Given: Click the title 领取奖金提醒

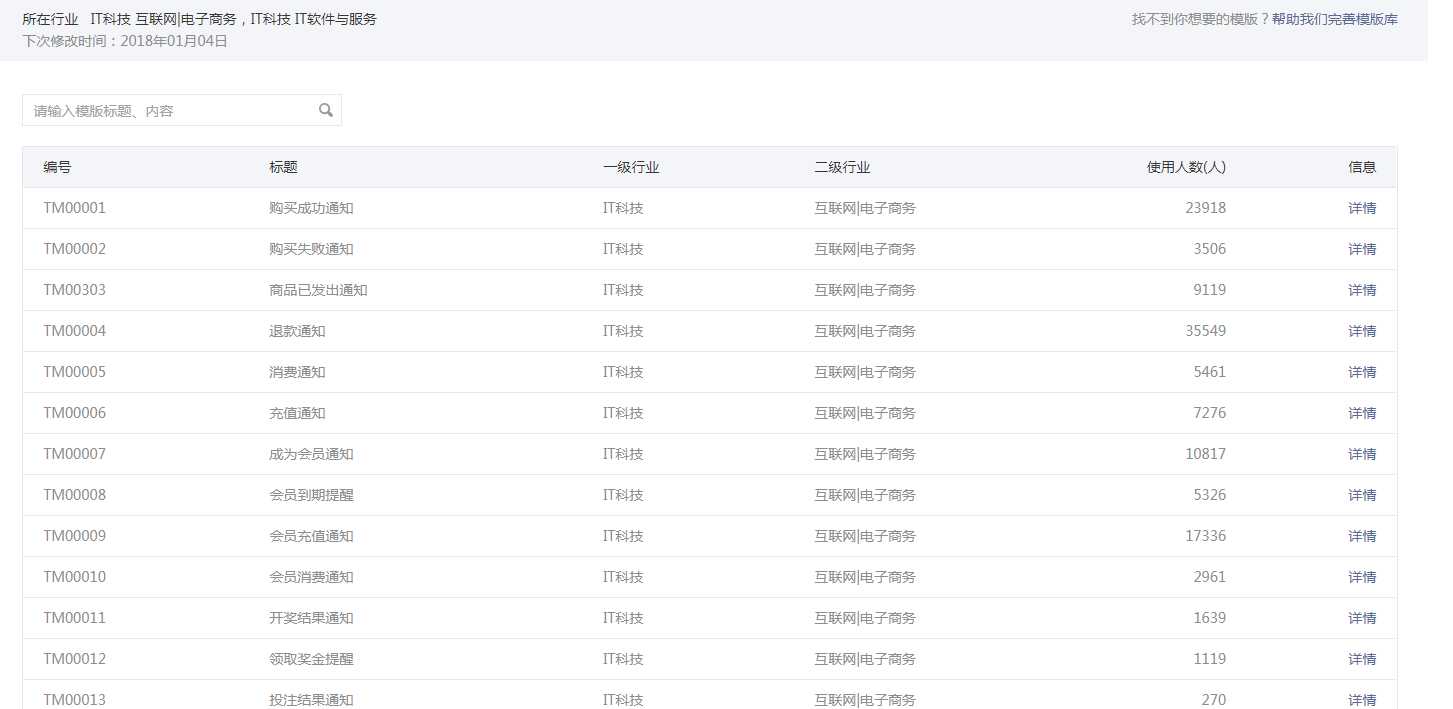Looking at the screenshot, I should point(311,659).
